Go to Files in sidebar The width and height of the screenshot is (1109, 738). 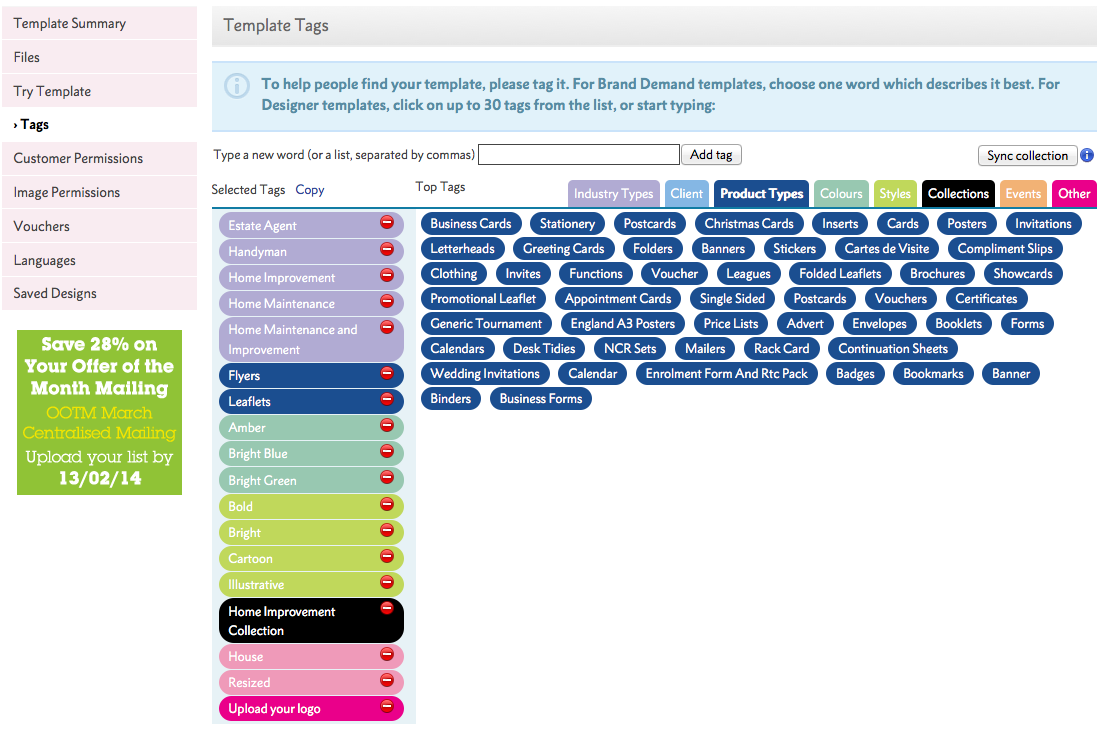click(100, 57)
